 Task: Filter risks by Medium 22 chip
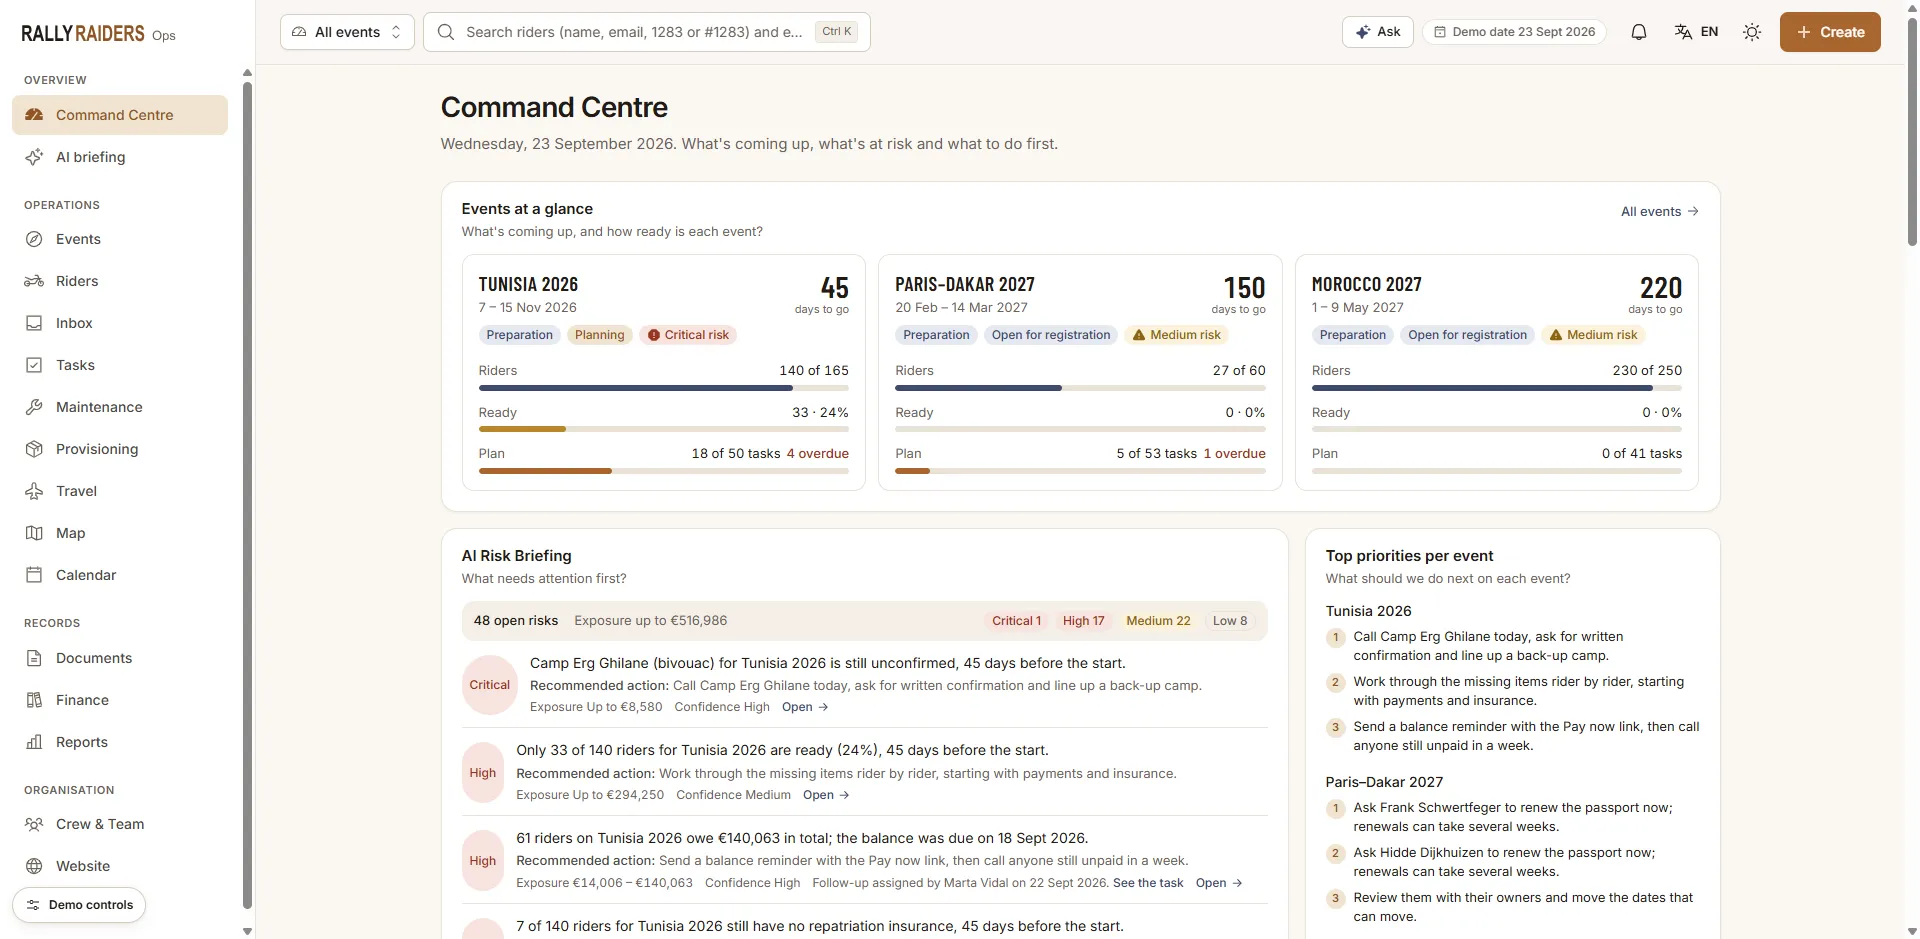(1158, 621)
